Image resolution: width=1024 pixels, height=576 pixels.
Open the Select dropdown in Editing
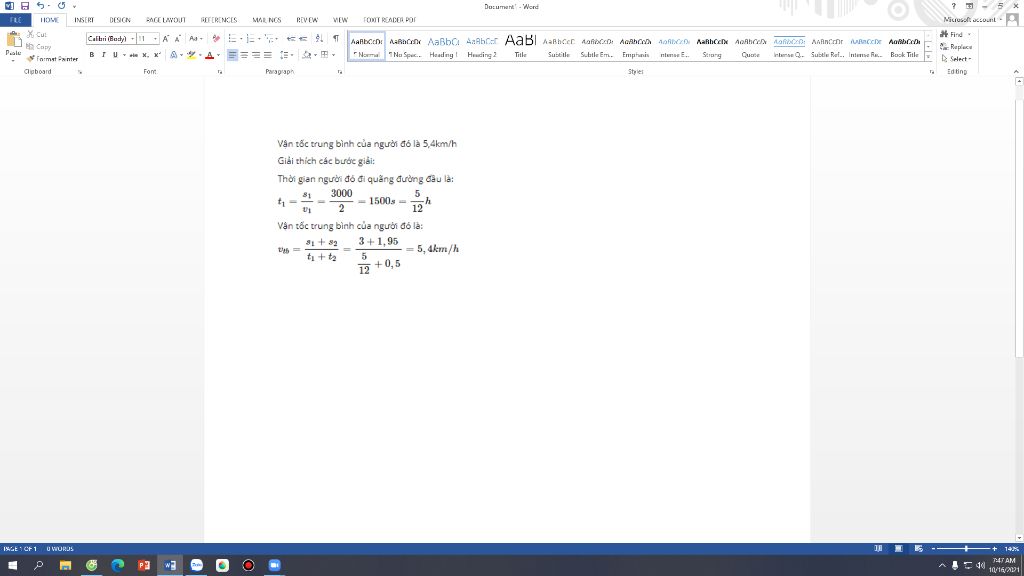click(956, 59)
